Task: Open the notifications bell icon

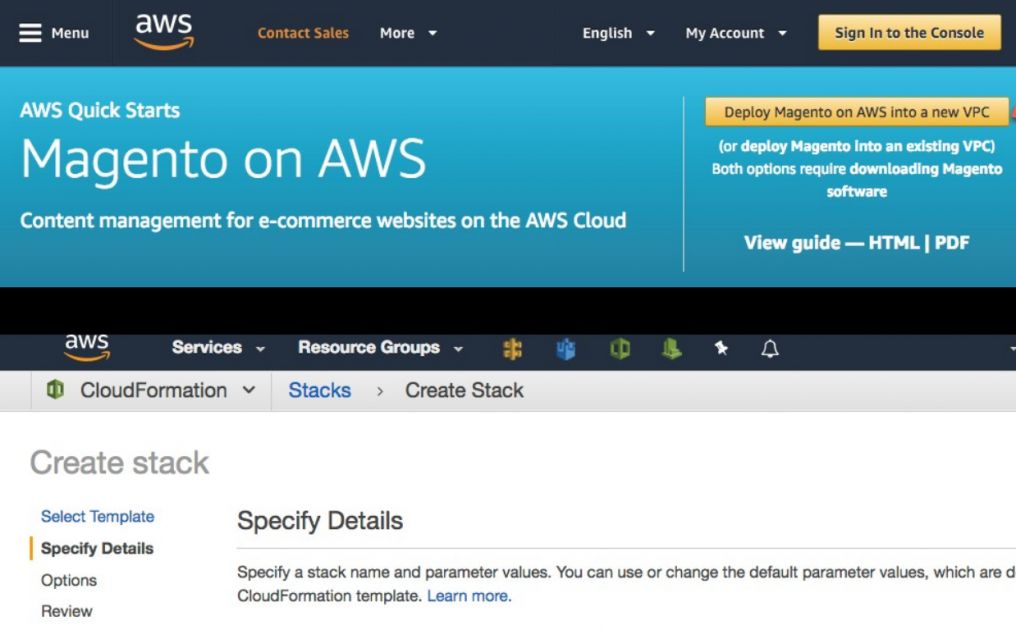Action: (x=767, y=348)
